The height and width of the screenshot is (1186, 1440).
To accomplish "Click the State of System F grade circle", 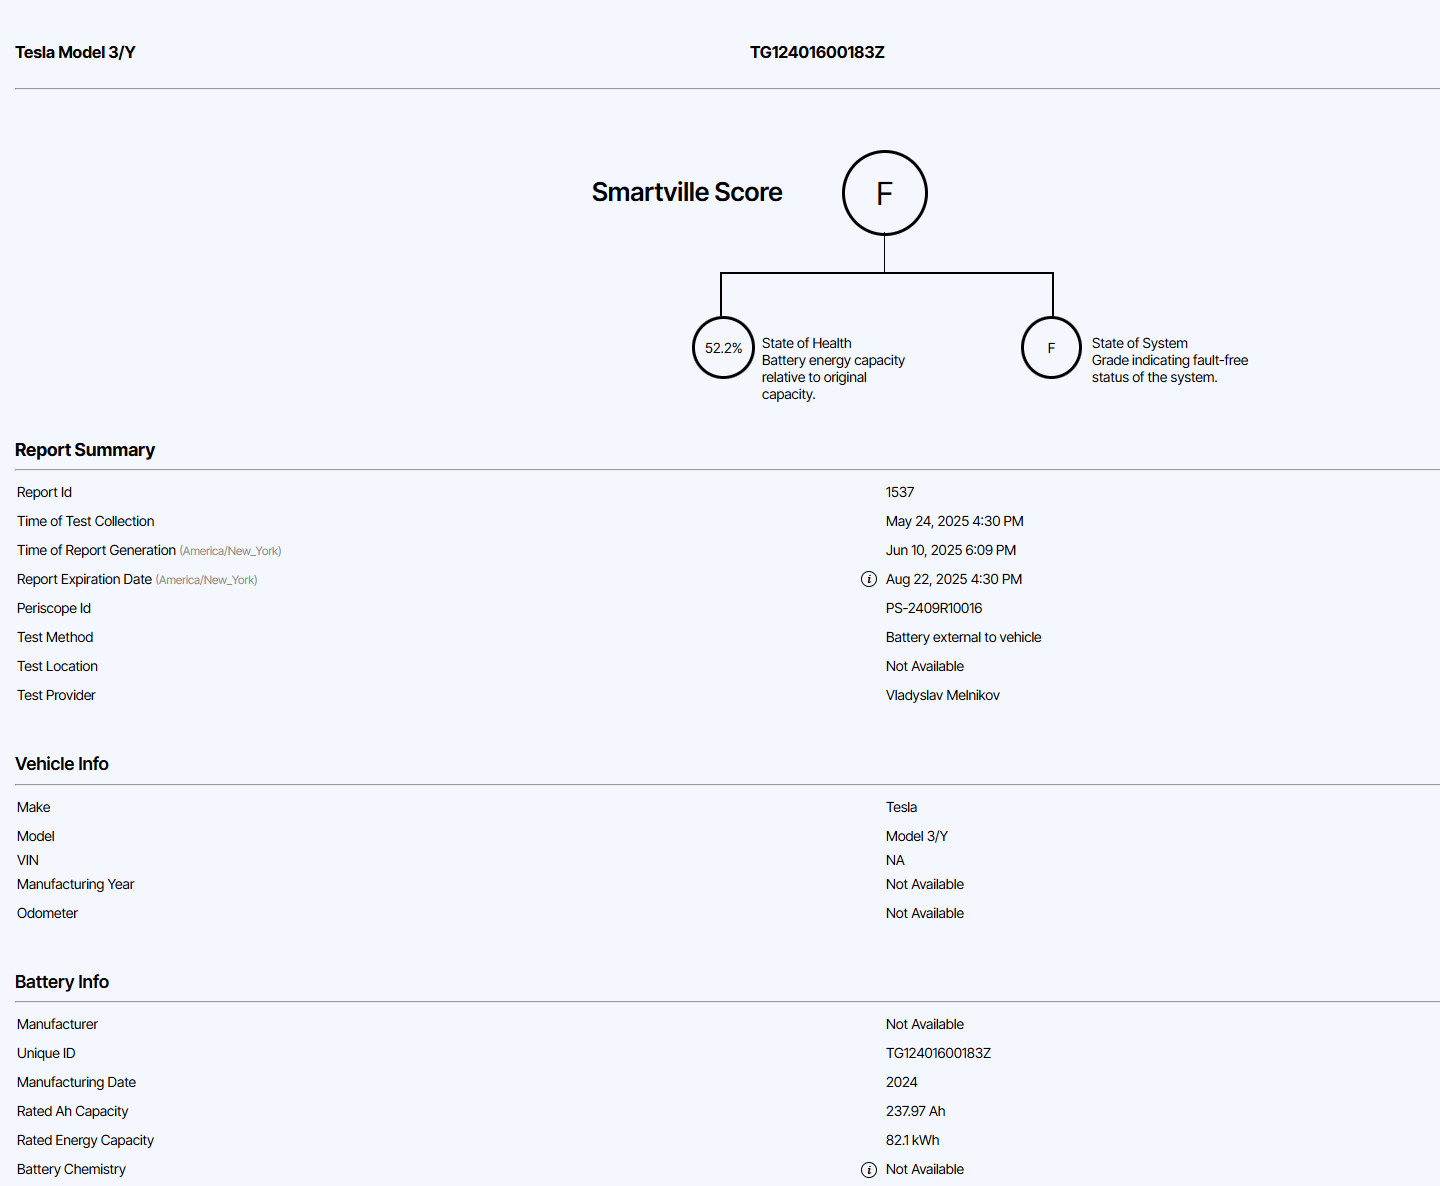I will coord(1051,348).
